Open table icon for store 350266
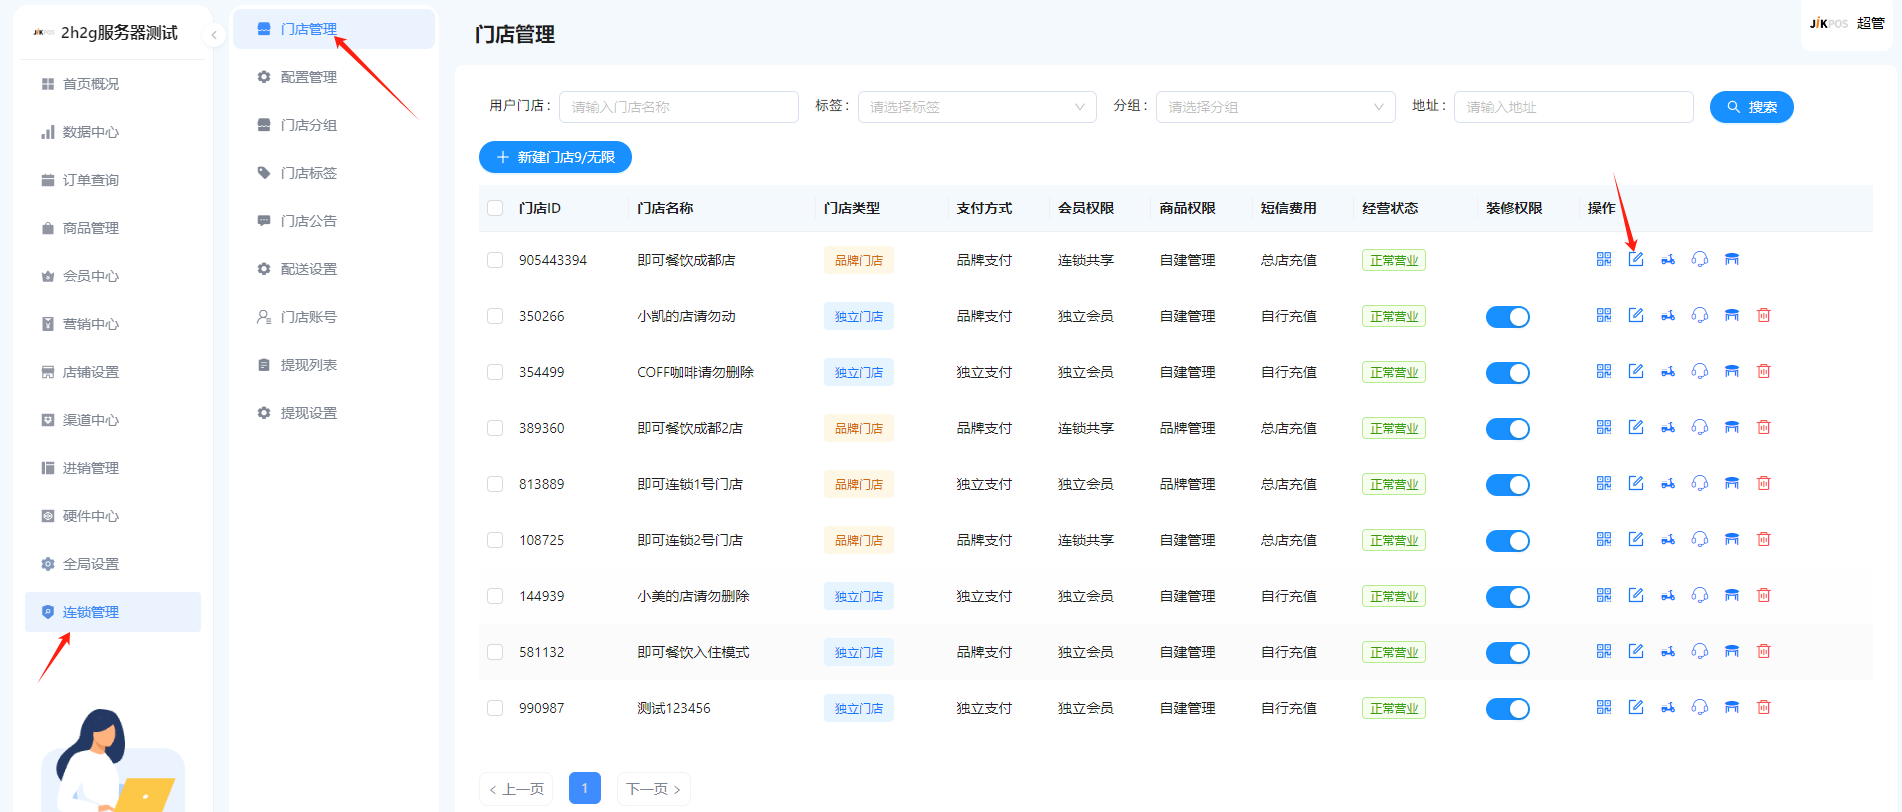Screen dimensions: 1902x812 tap(1732, 315)
